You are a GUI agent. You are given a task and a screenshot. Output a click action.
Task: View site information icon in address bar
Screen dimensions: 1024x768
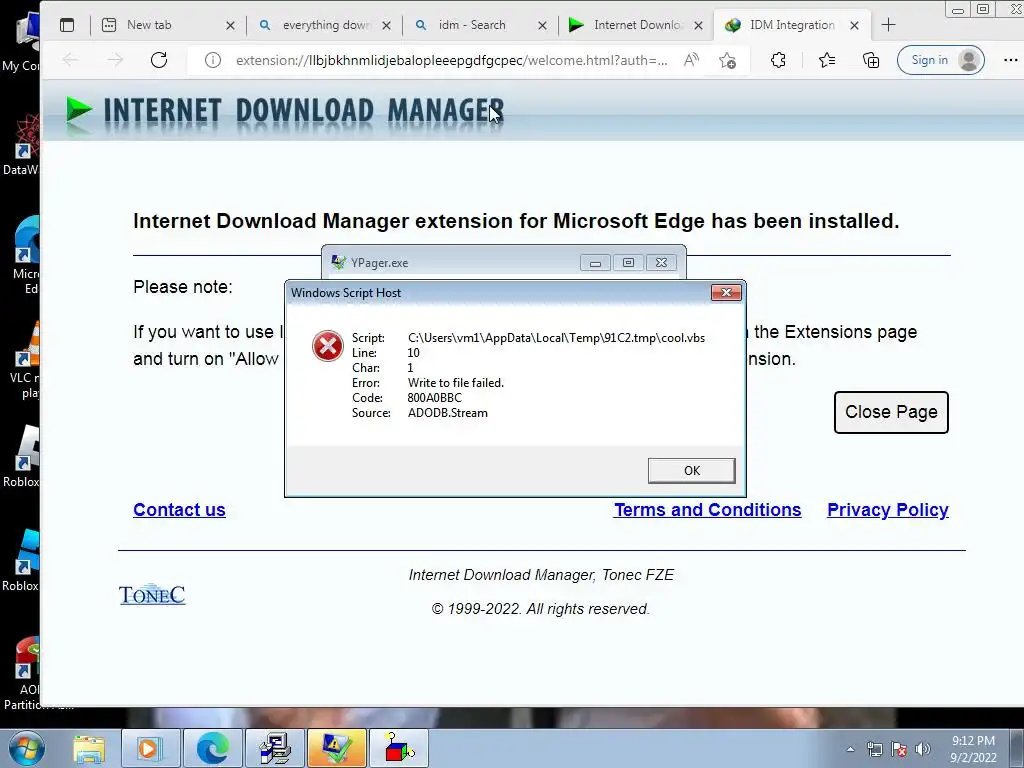[213, 60]
